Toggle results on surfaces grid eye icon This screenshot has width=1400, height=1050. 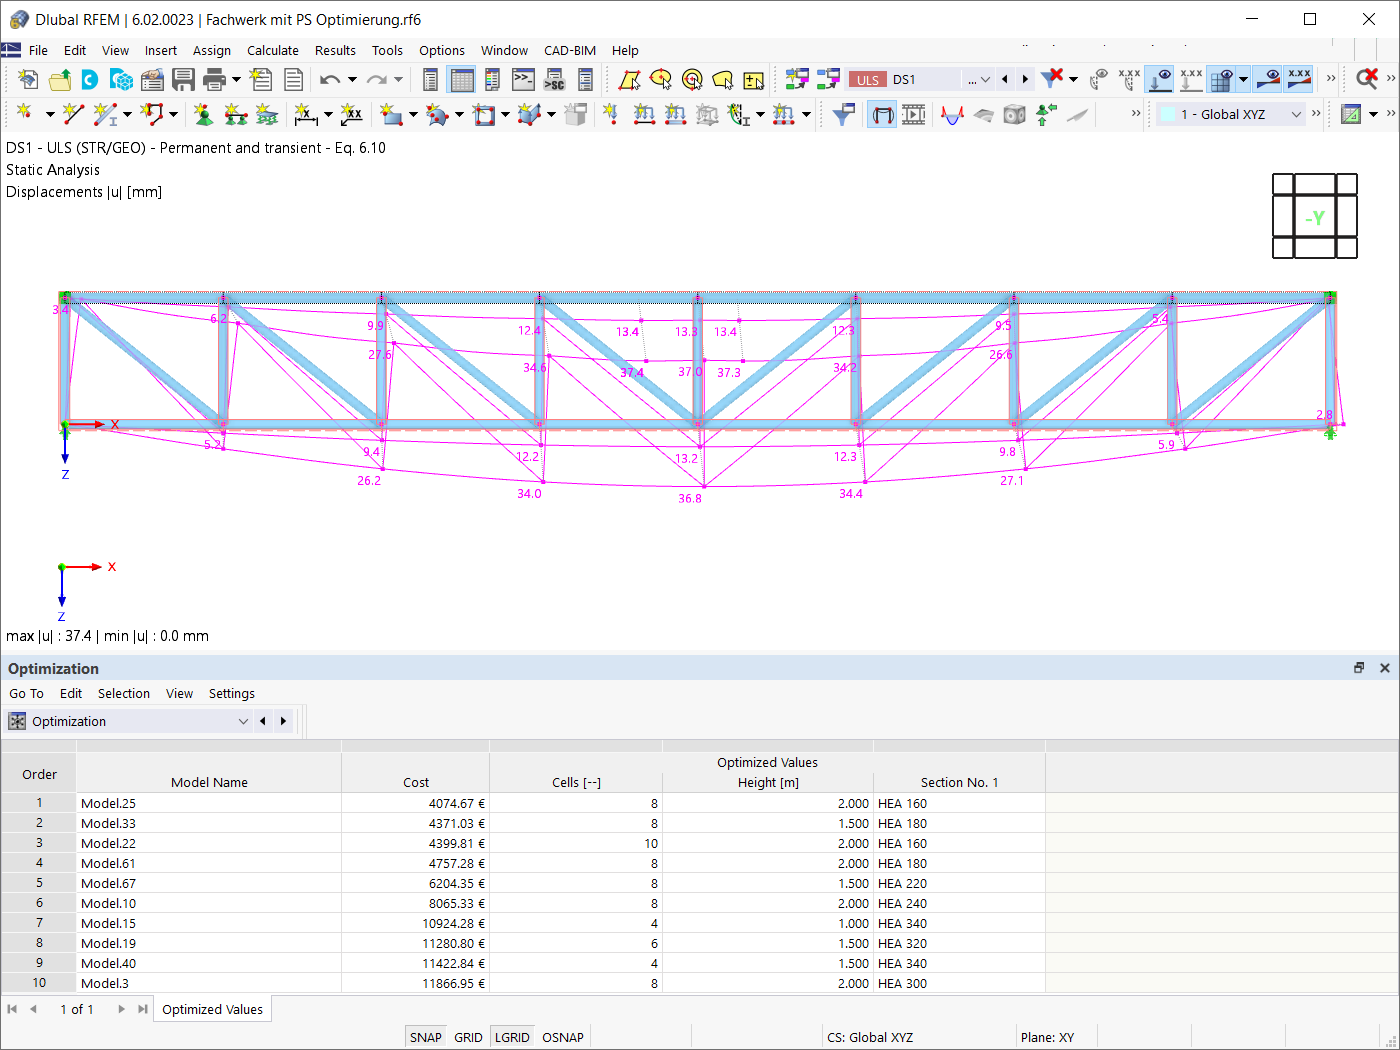(x=1222, y=79)
